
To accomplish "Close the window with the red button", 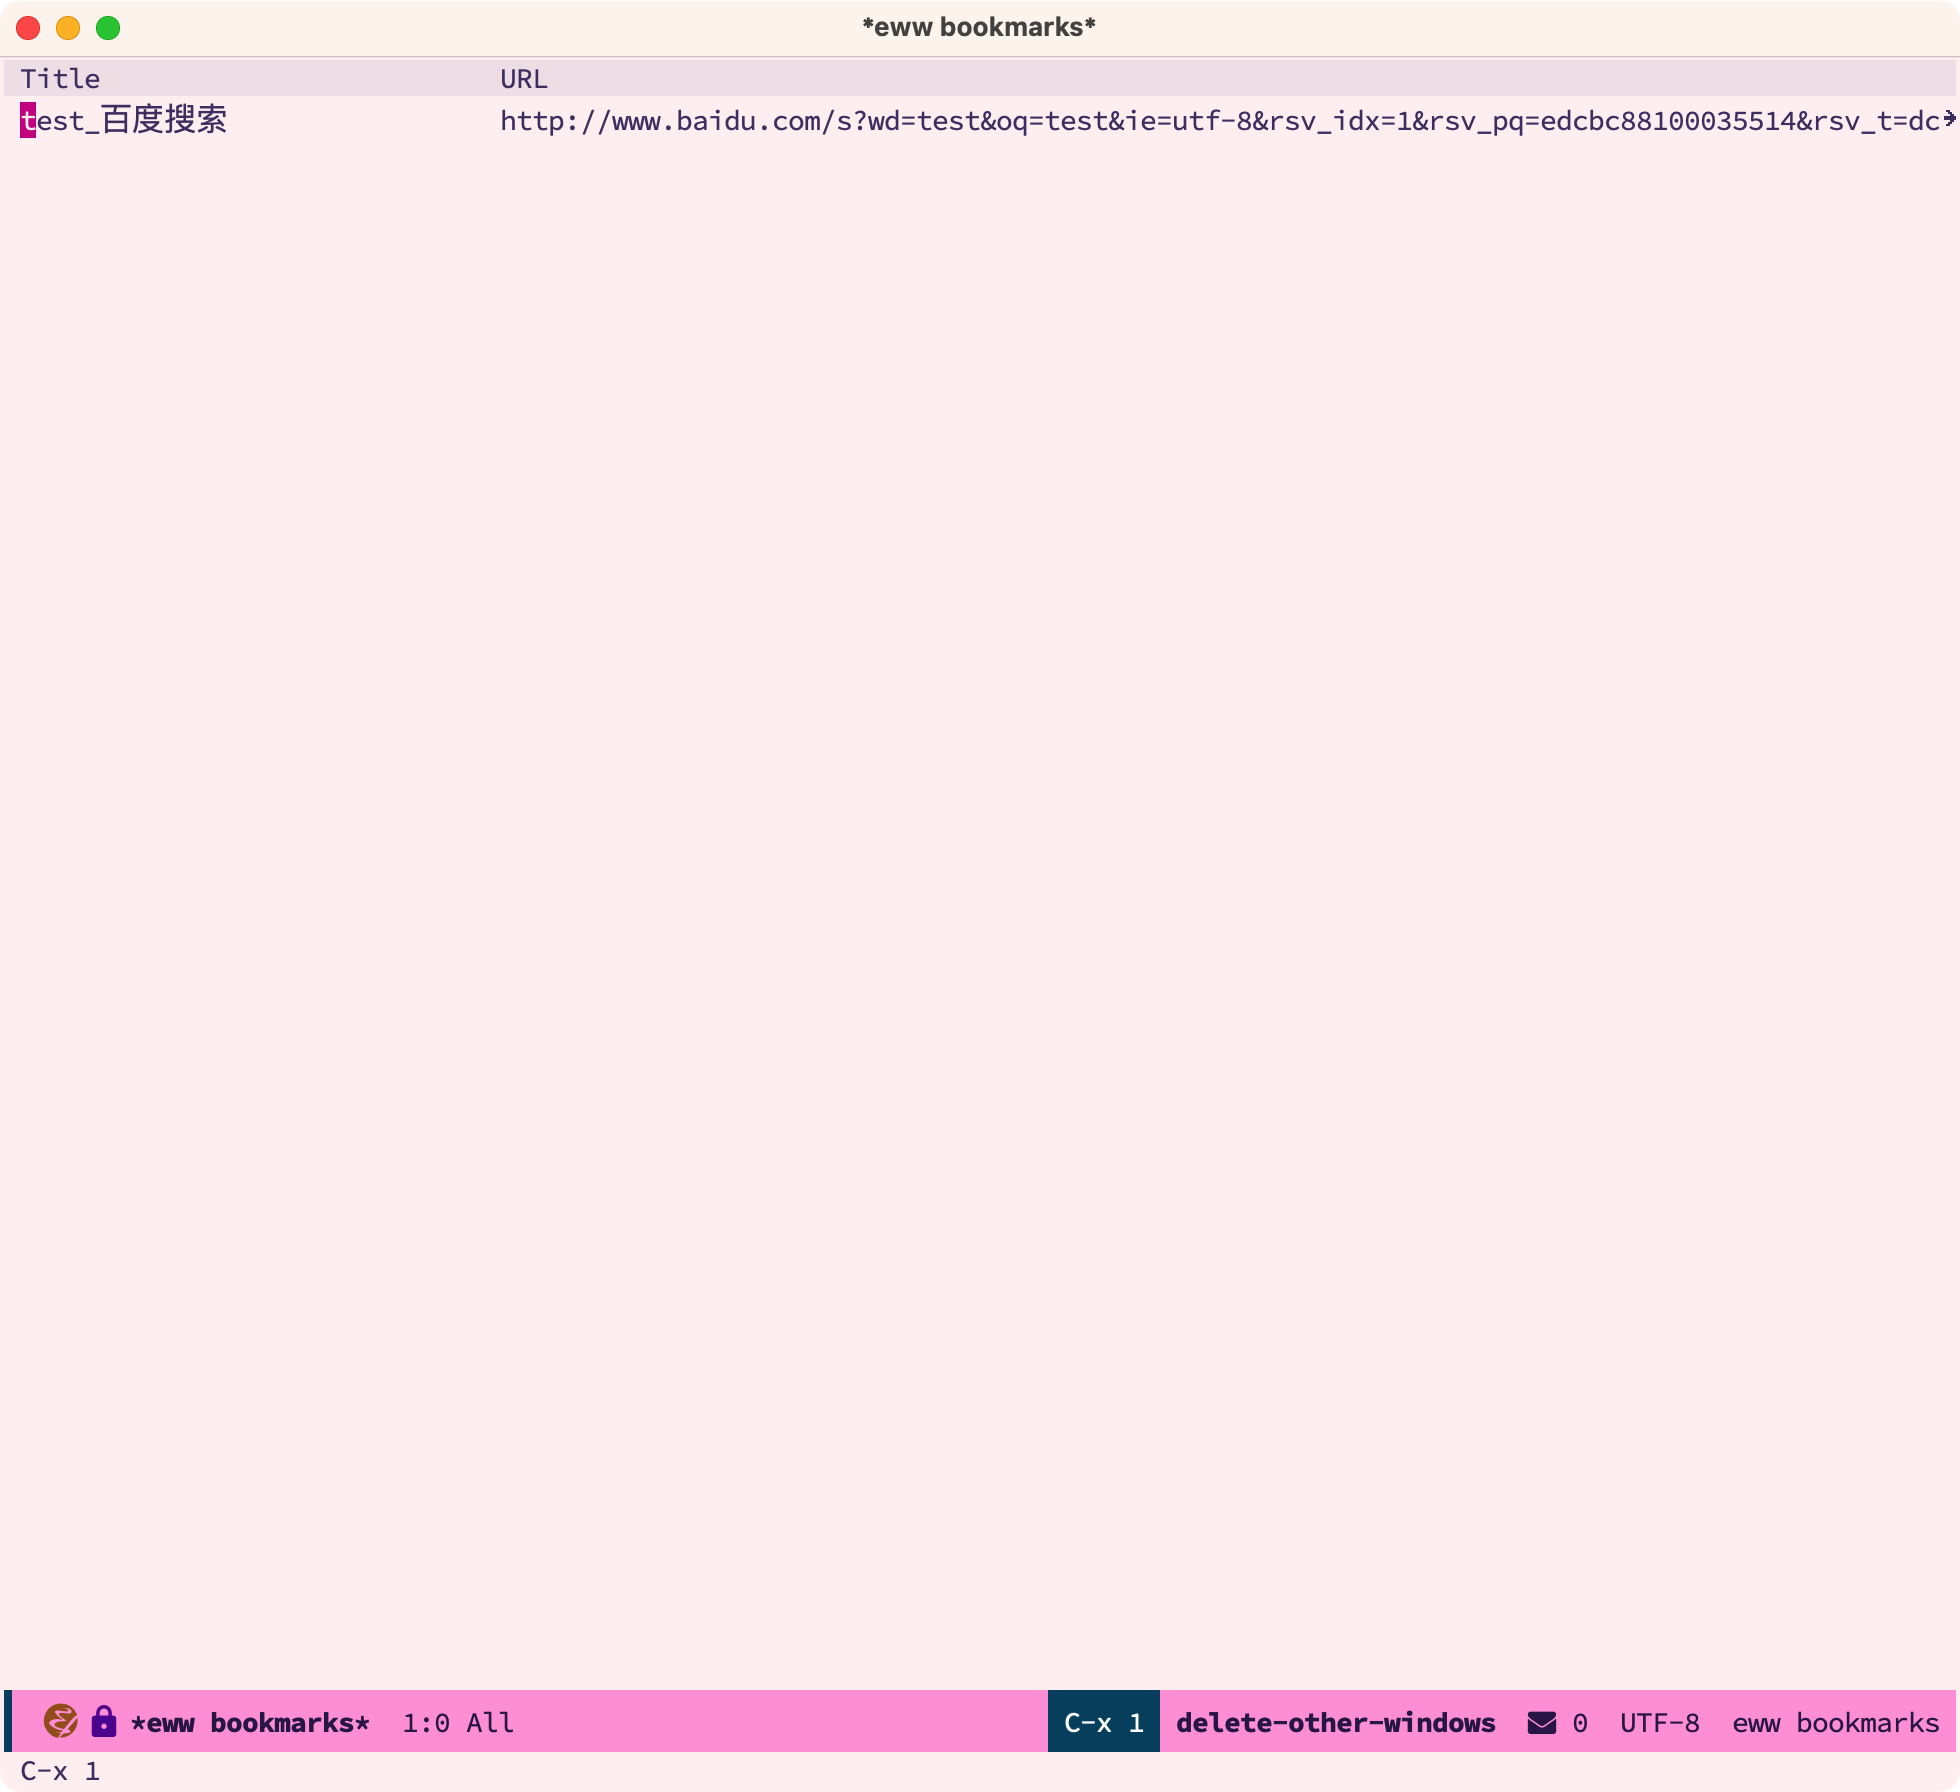I will click(x=28, y=28).
